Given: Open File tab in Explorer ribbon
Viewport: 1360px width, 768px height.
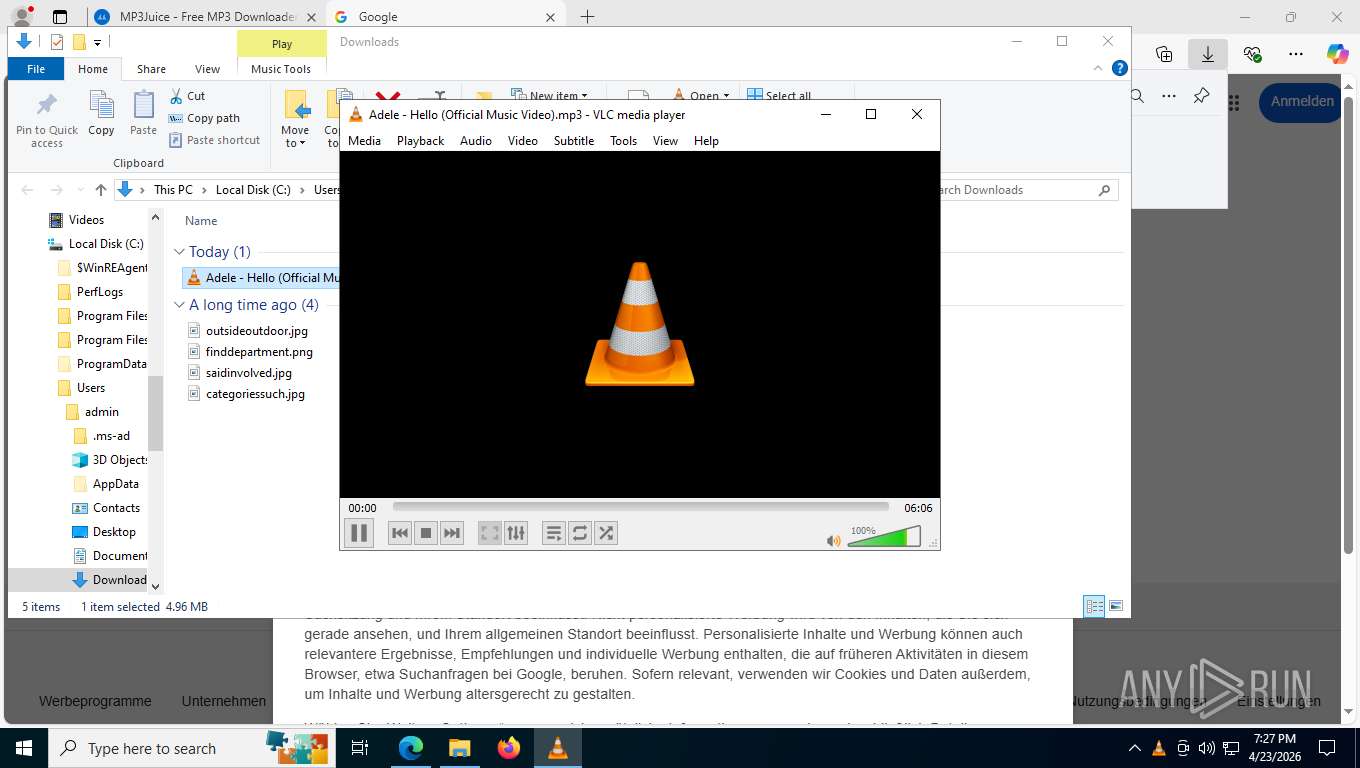Looking at the screenshot, I should [36, 69].
